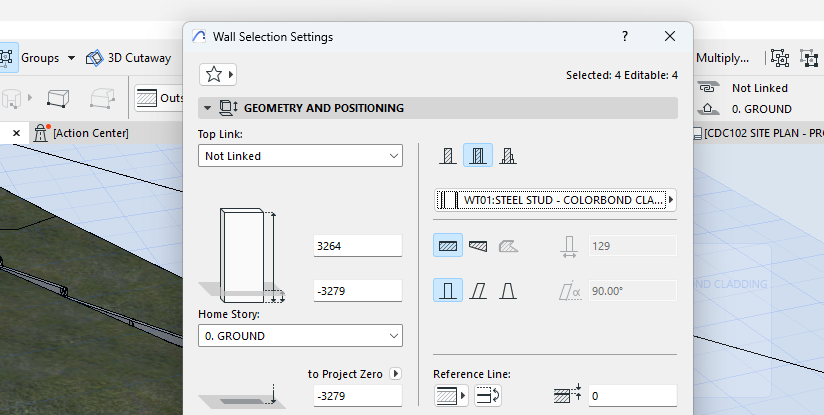The width and height of the screenshot is (824, 415).
Task: Click the Flip wall on reference line icon
Action: [489, 396]
